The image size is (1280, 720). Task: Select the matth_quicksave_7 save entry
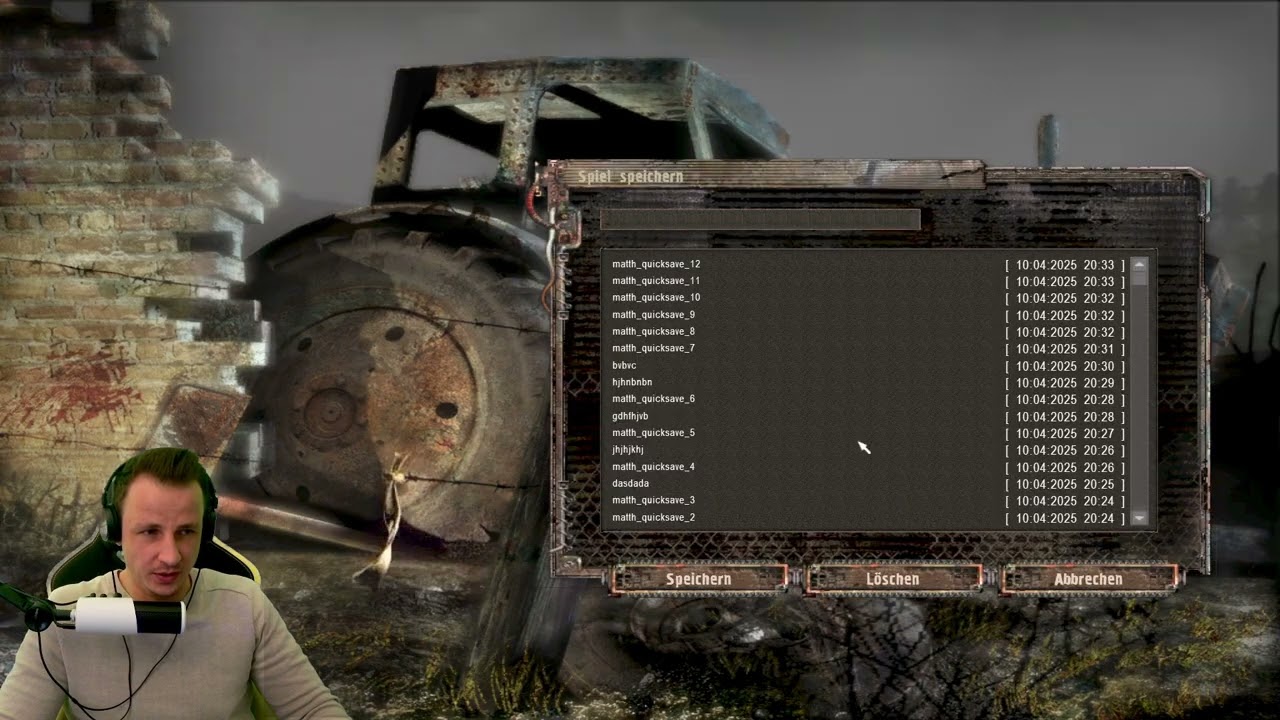click(x=867, y=349)
